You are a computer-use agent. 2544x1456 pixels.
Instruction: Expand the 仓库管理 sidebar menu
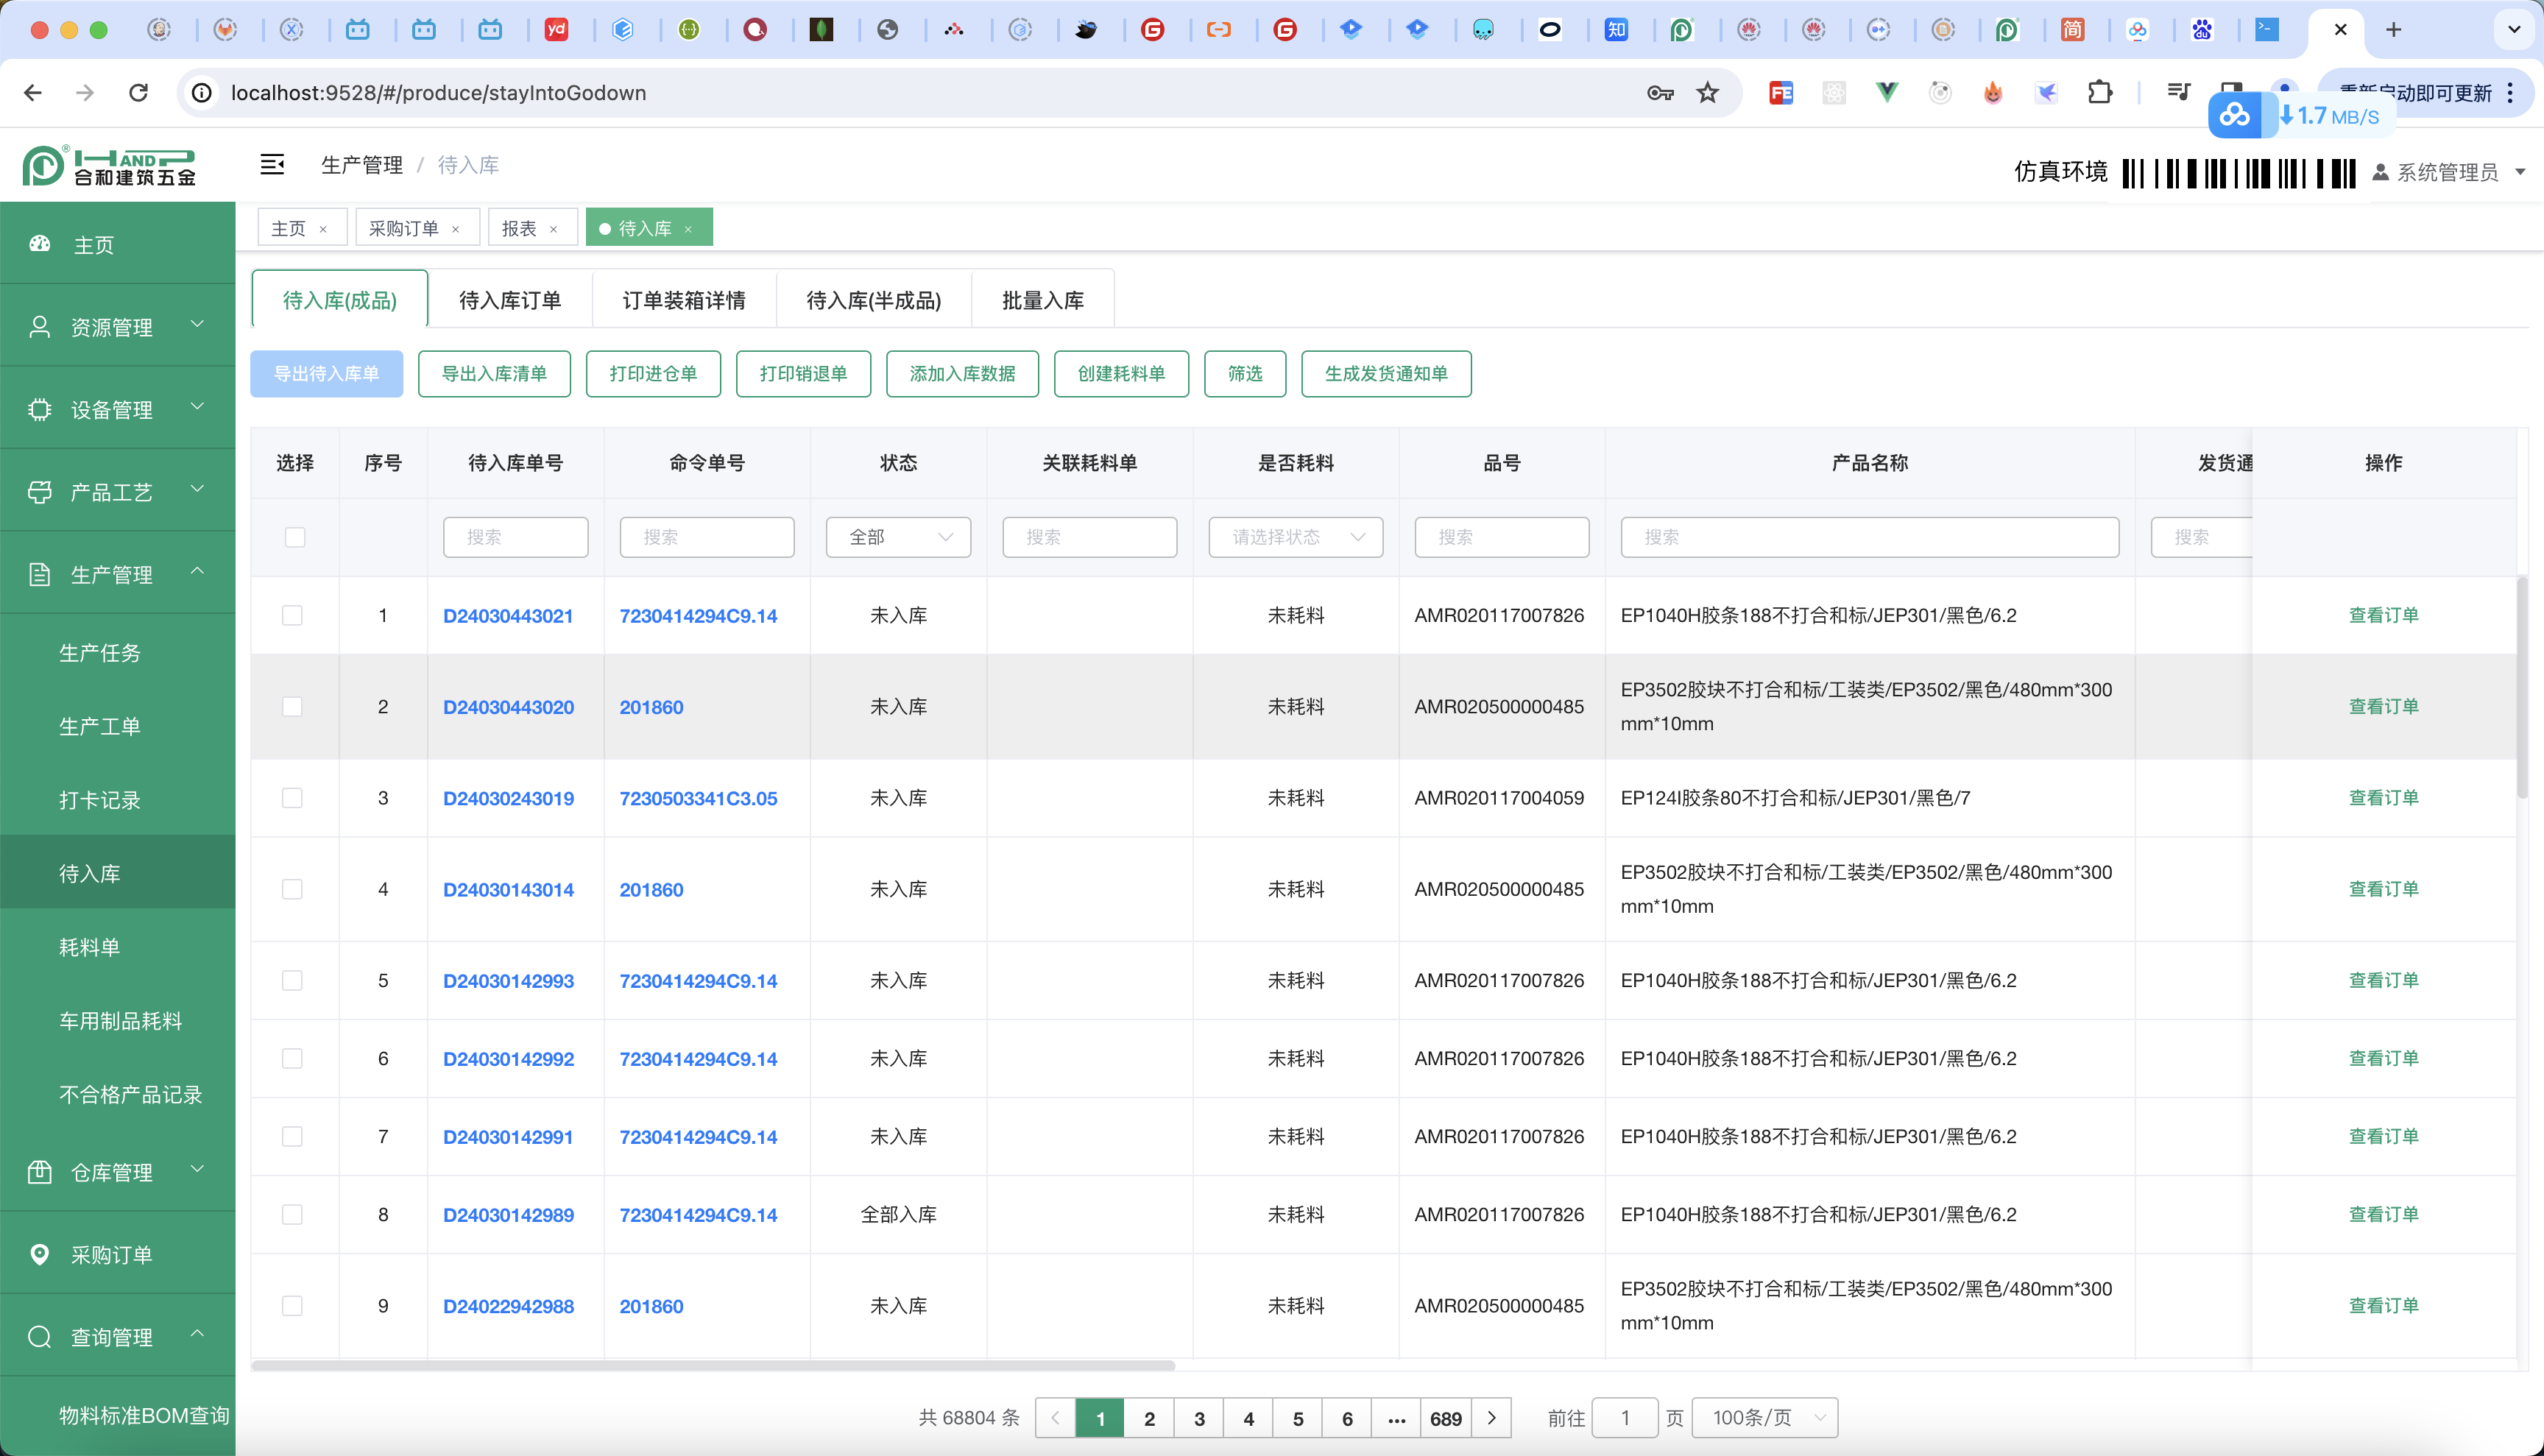click(197, 1169)
